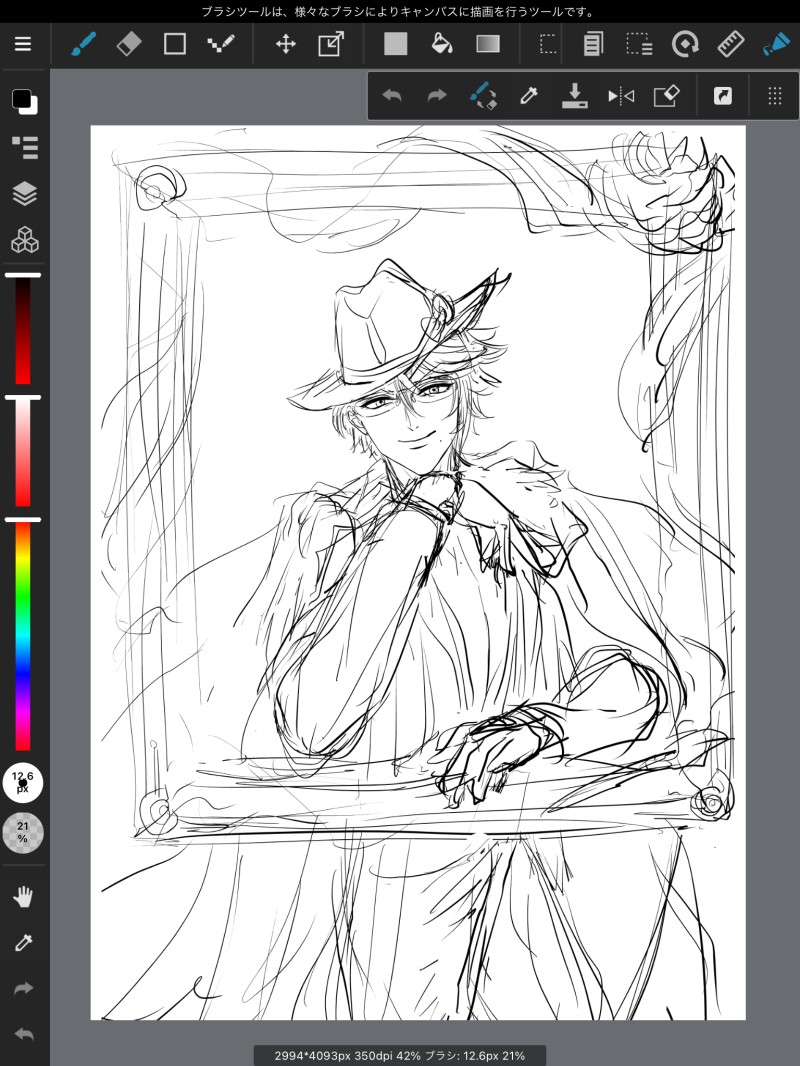Select the dot pen tool
This screenshot has height=1066, width=800.
click(x=221, y=44)
